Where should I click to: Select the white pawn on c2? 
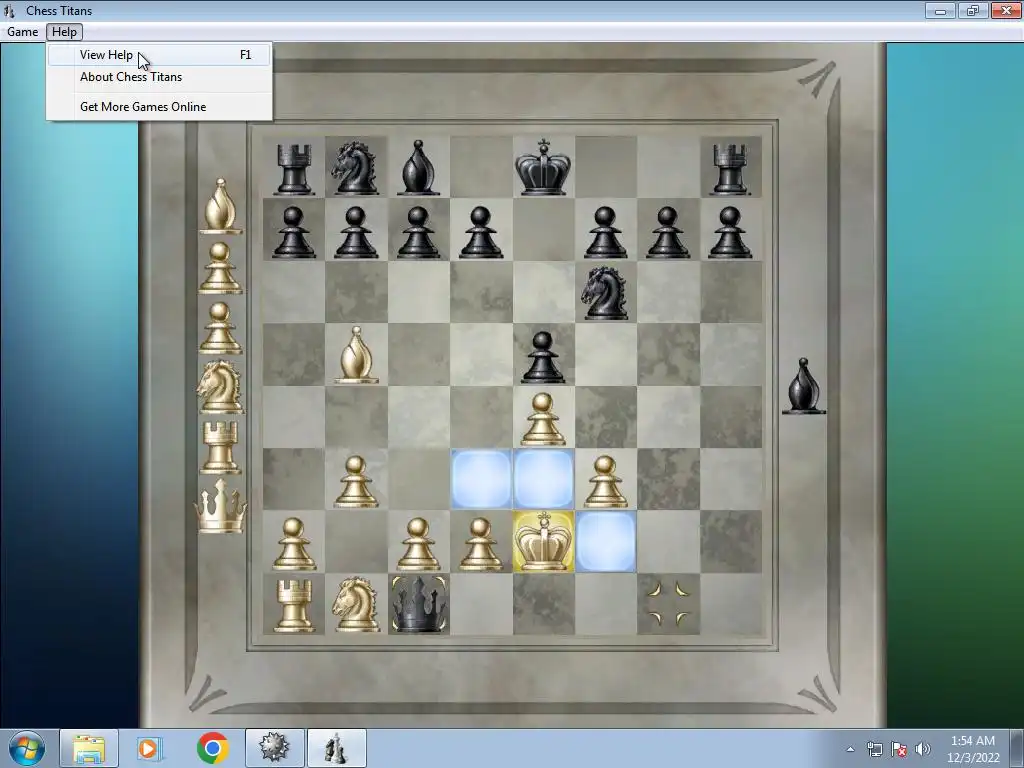coord(419,544)
